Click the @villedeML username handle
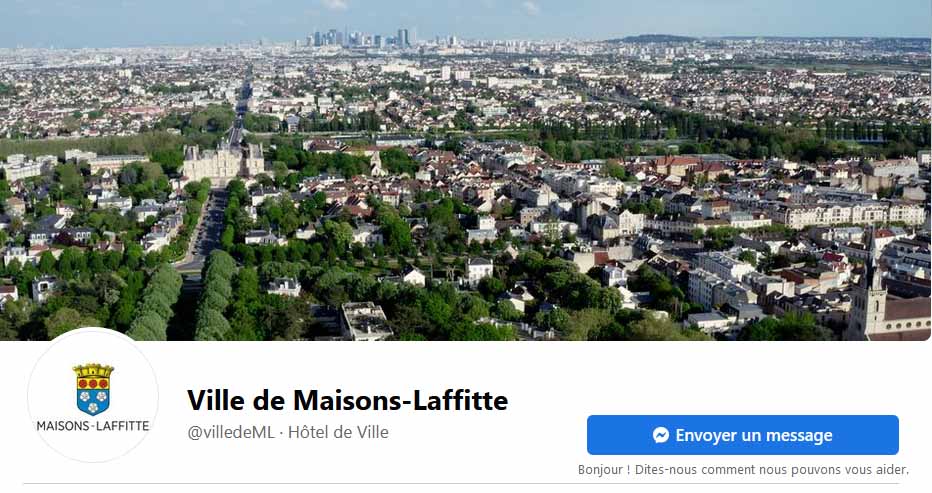The height and width of the screenshot is (493, 932). pyautogui.click(x=231, y=432)
